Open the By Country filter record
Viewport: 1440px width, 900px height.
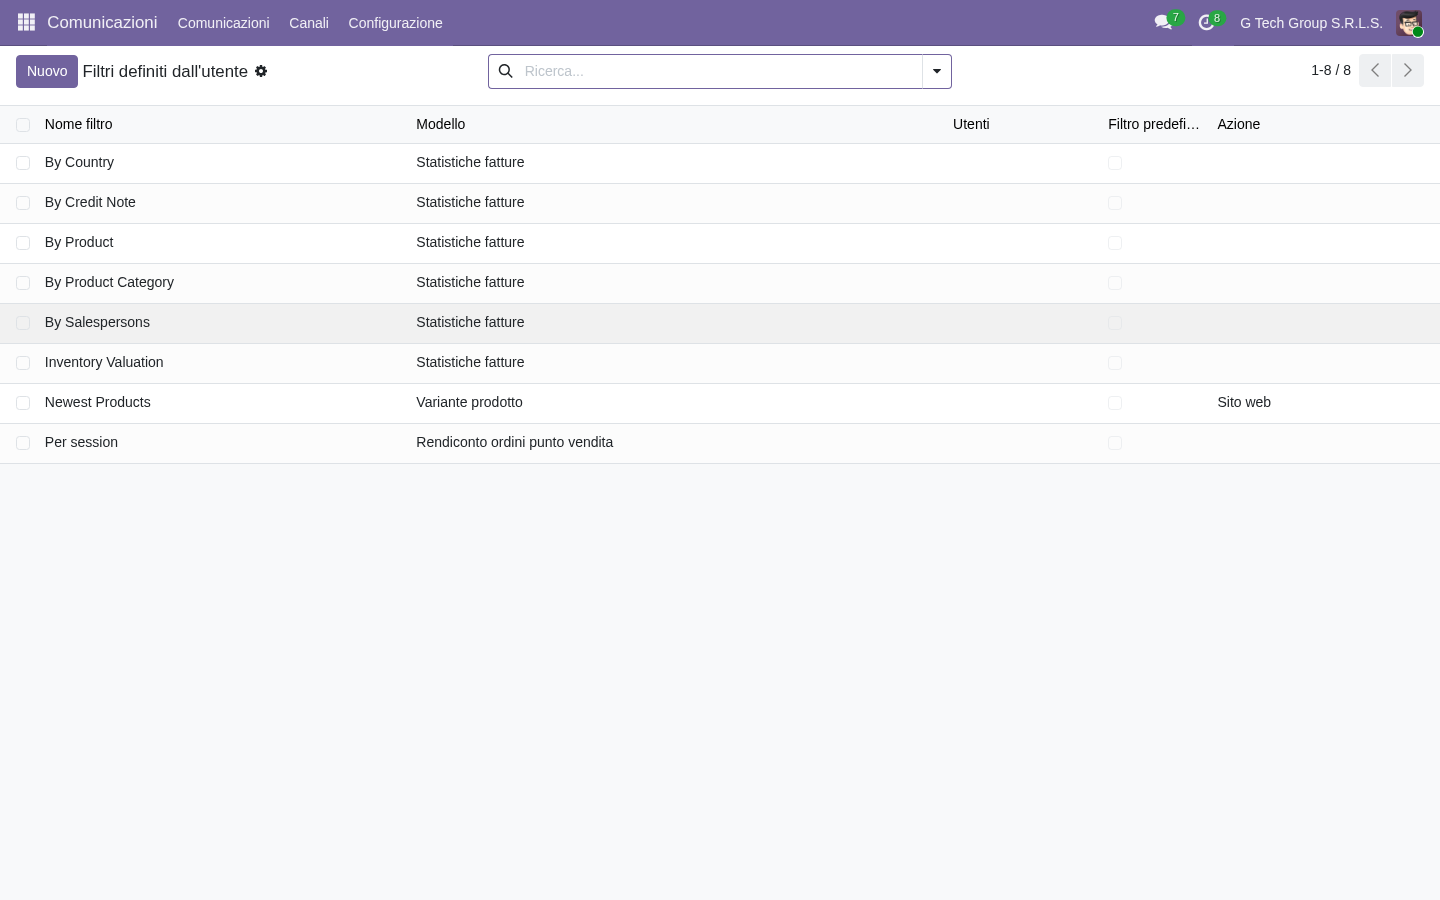coord(79,162)
